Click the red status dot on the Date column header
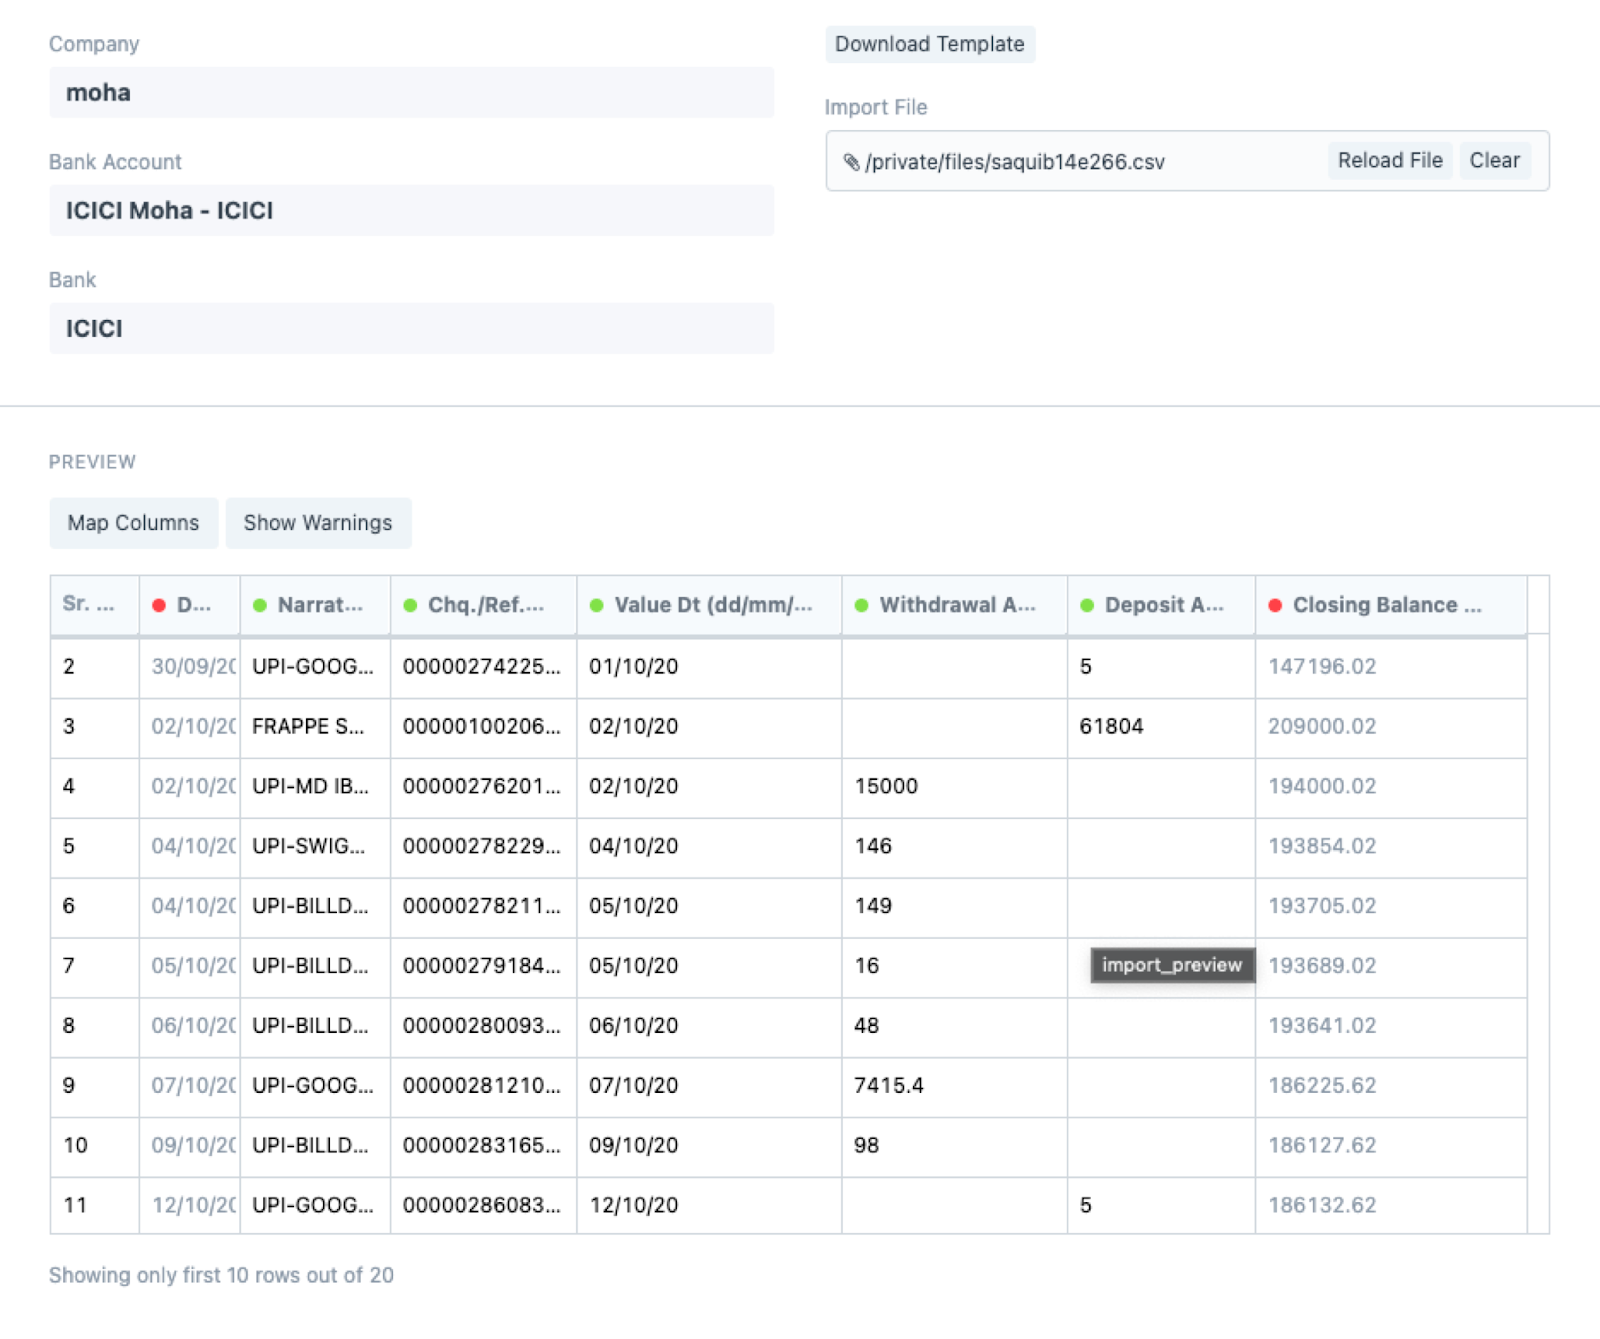1600x1339 pixels. 158,604
